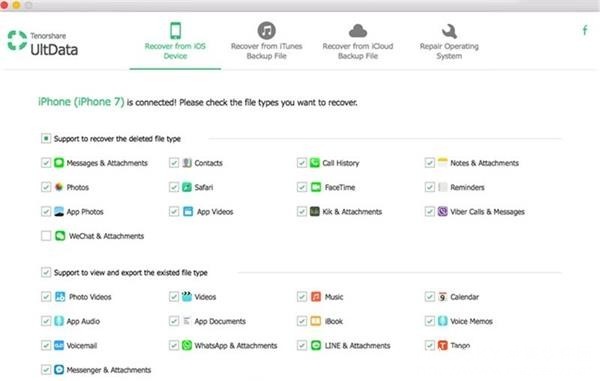Click the 'App Photos' label
600x381 pixels.
pyautogui.click(x=85, y=212)
